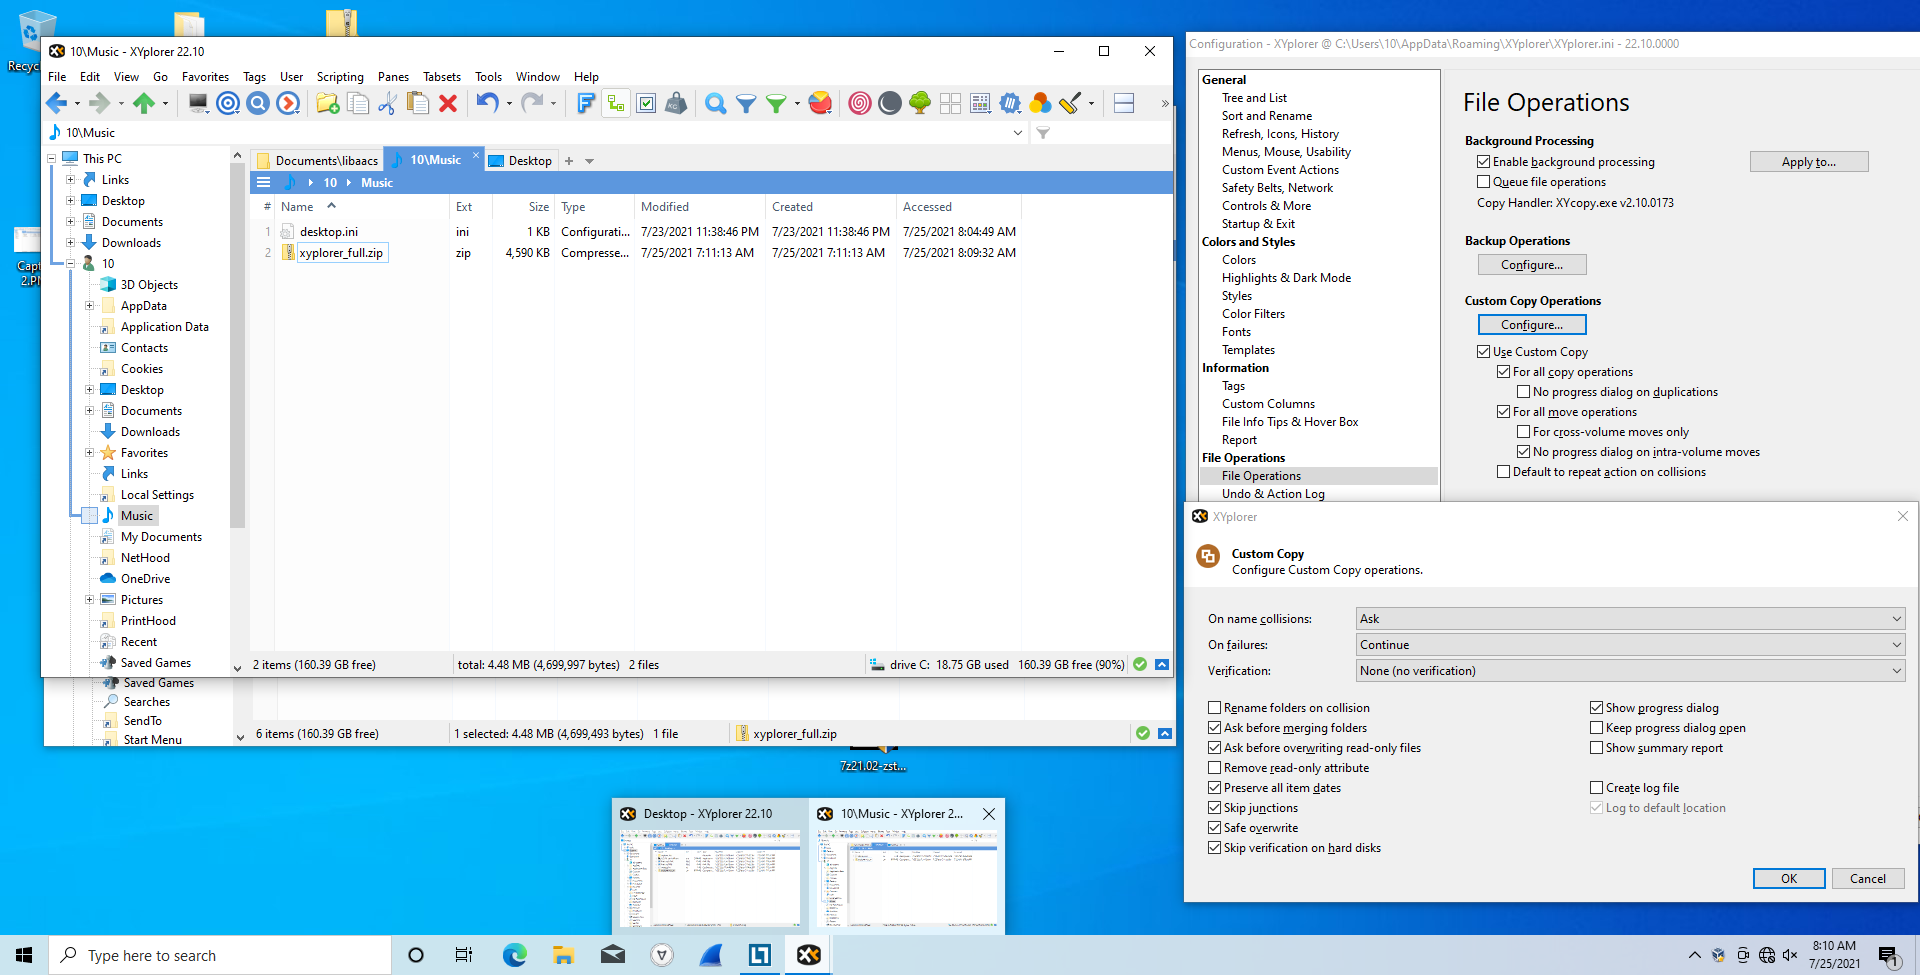Check Show summary report option
This screenshot has width=1920, height=975.
tap(1597, 748)
